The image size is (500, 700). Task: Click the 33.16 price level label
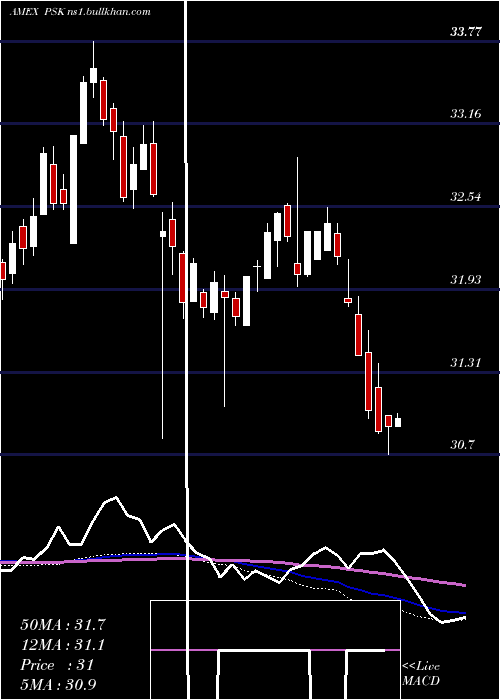466,114
